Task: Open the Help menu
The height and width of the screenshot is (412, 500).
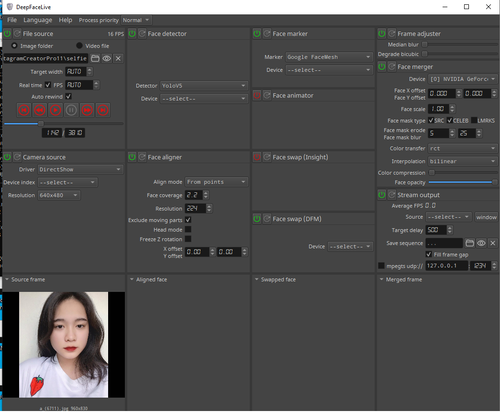Action: [x=65, y=20]
